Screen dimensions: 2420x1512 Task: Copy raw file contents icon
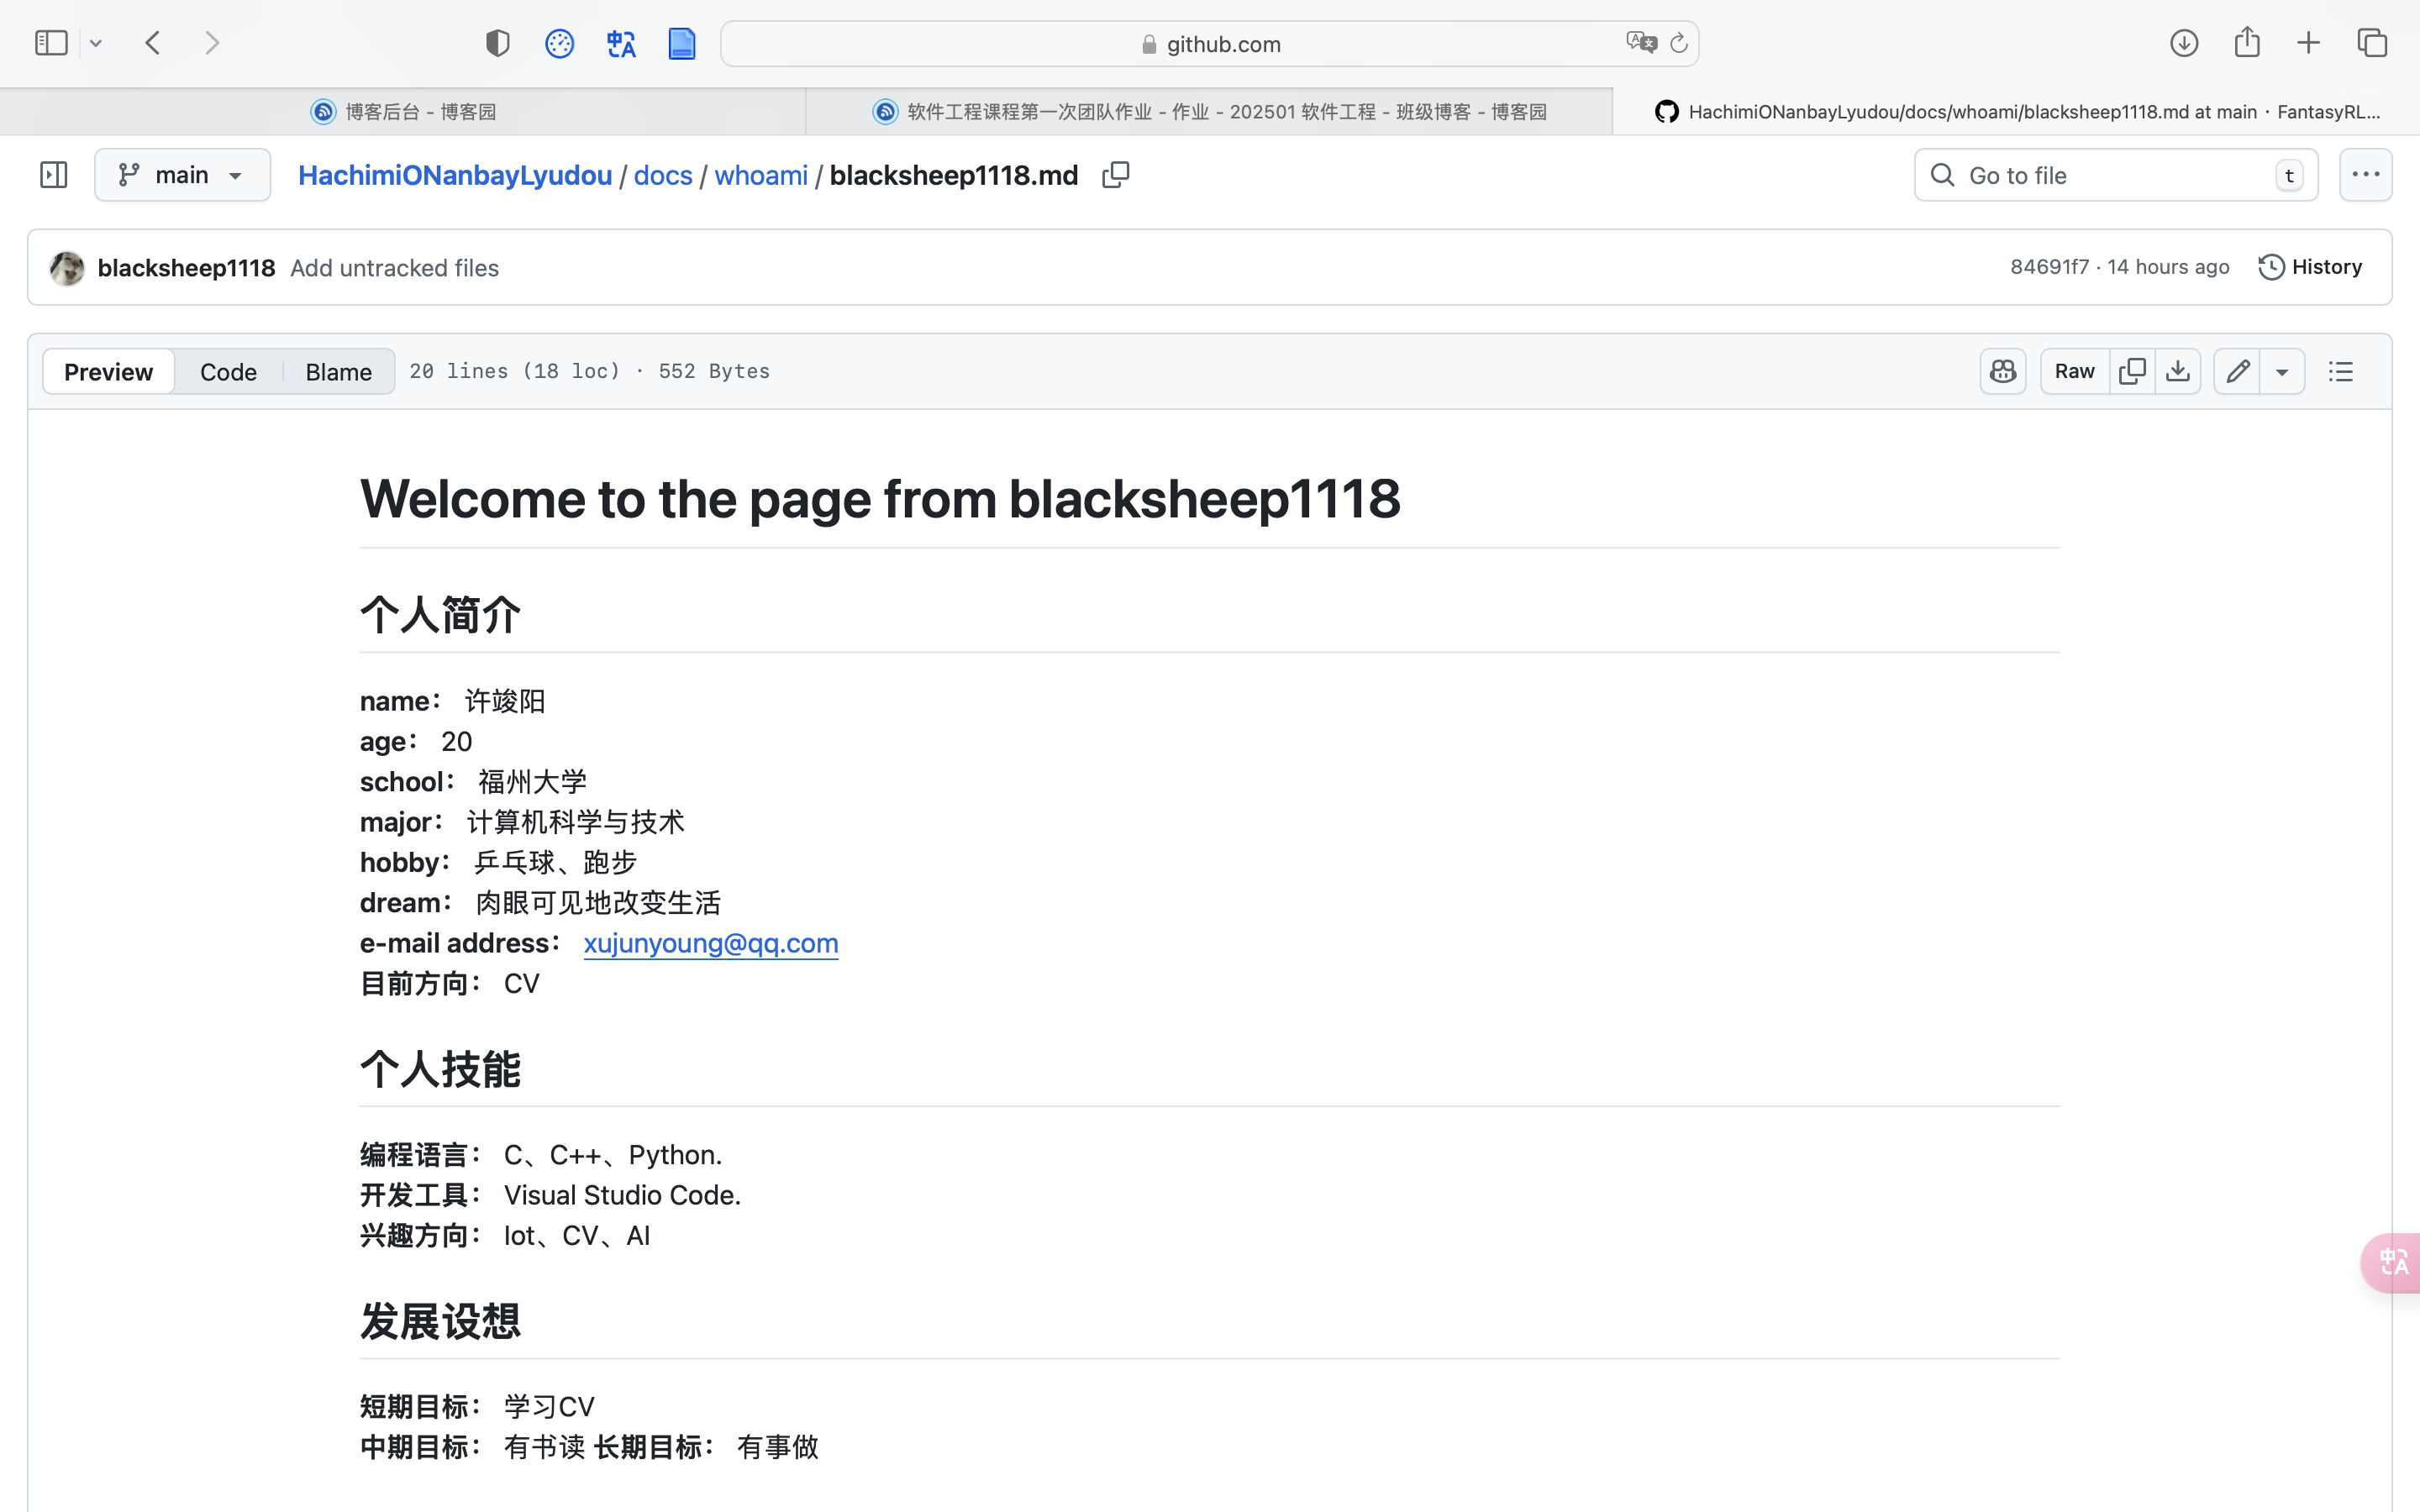coord(2131,371)
